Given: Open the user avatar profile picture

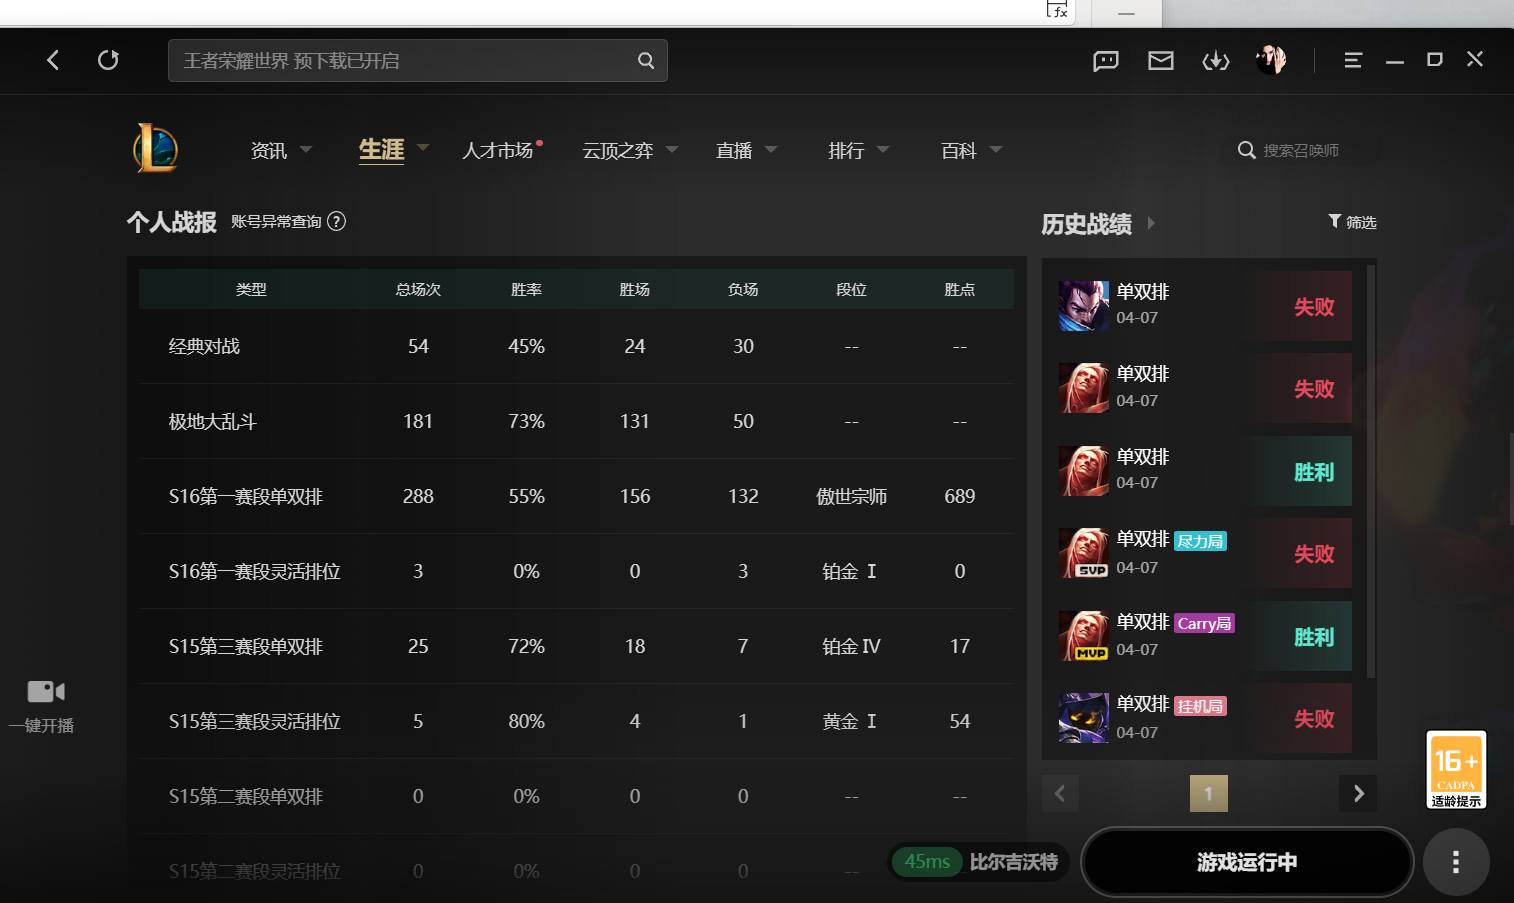Looking at the screenshot, I should coord(1270,60).
